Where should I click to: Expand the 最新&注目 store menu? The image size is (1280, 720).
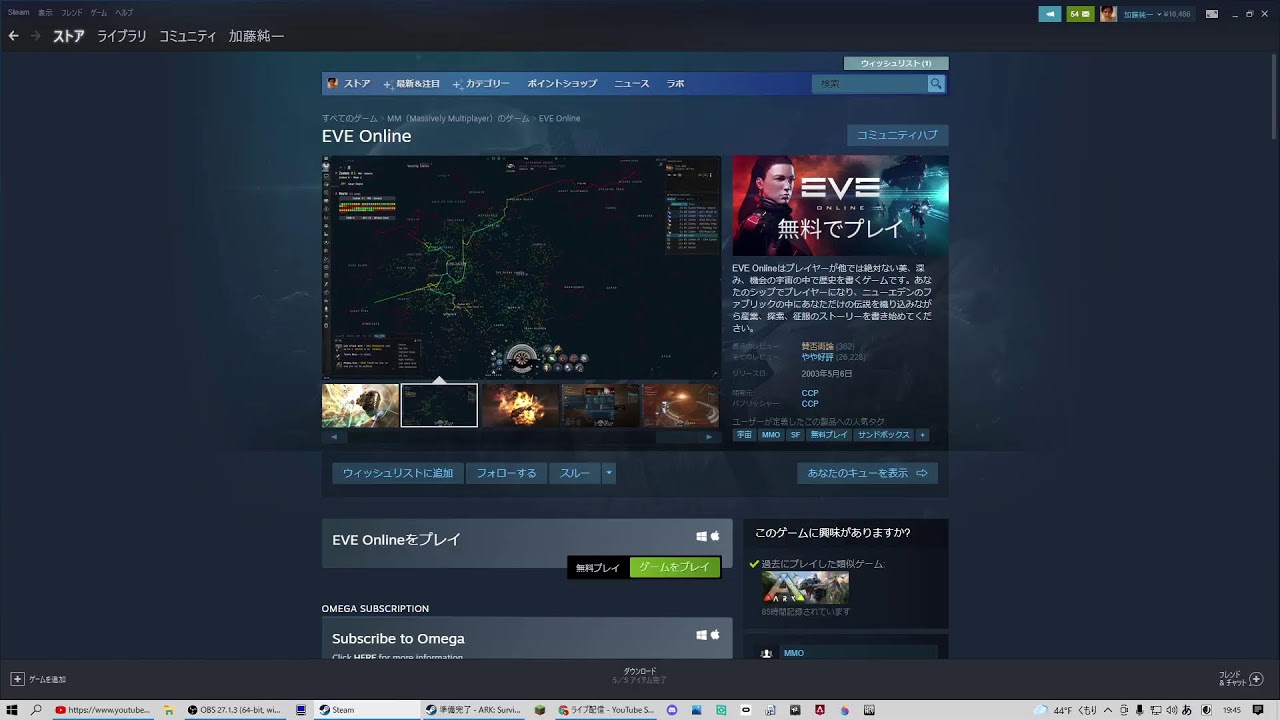click(411, 84)
